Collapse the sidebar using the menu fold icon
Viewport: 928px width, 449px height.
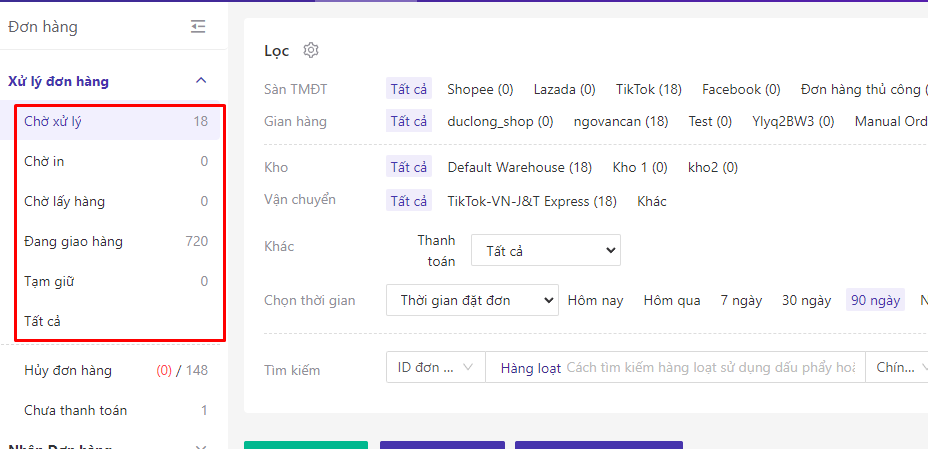click(x=198, y=27)
